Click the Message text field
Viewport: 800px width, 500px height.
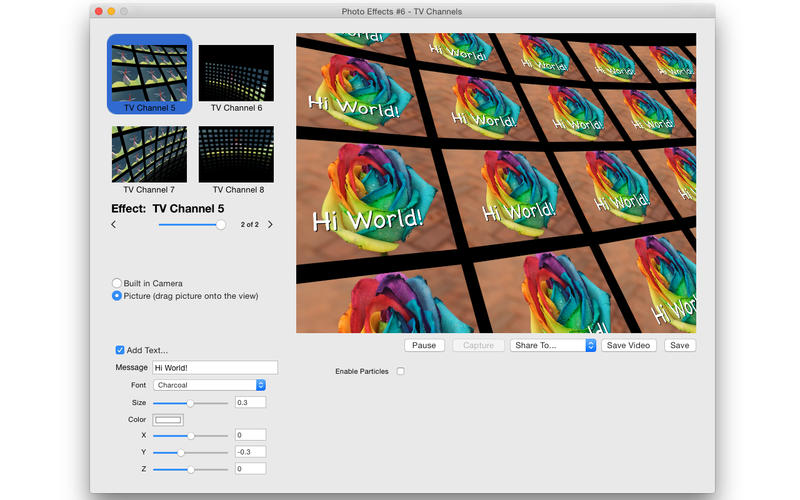pyautogui.click(x=215, y=368)
